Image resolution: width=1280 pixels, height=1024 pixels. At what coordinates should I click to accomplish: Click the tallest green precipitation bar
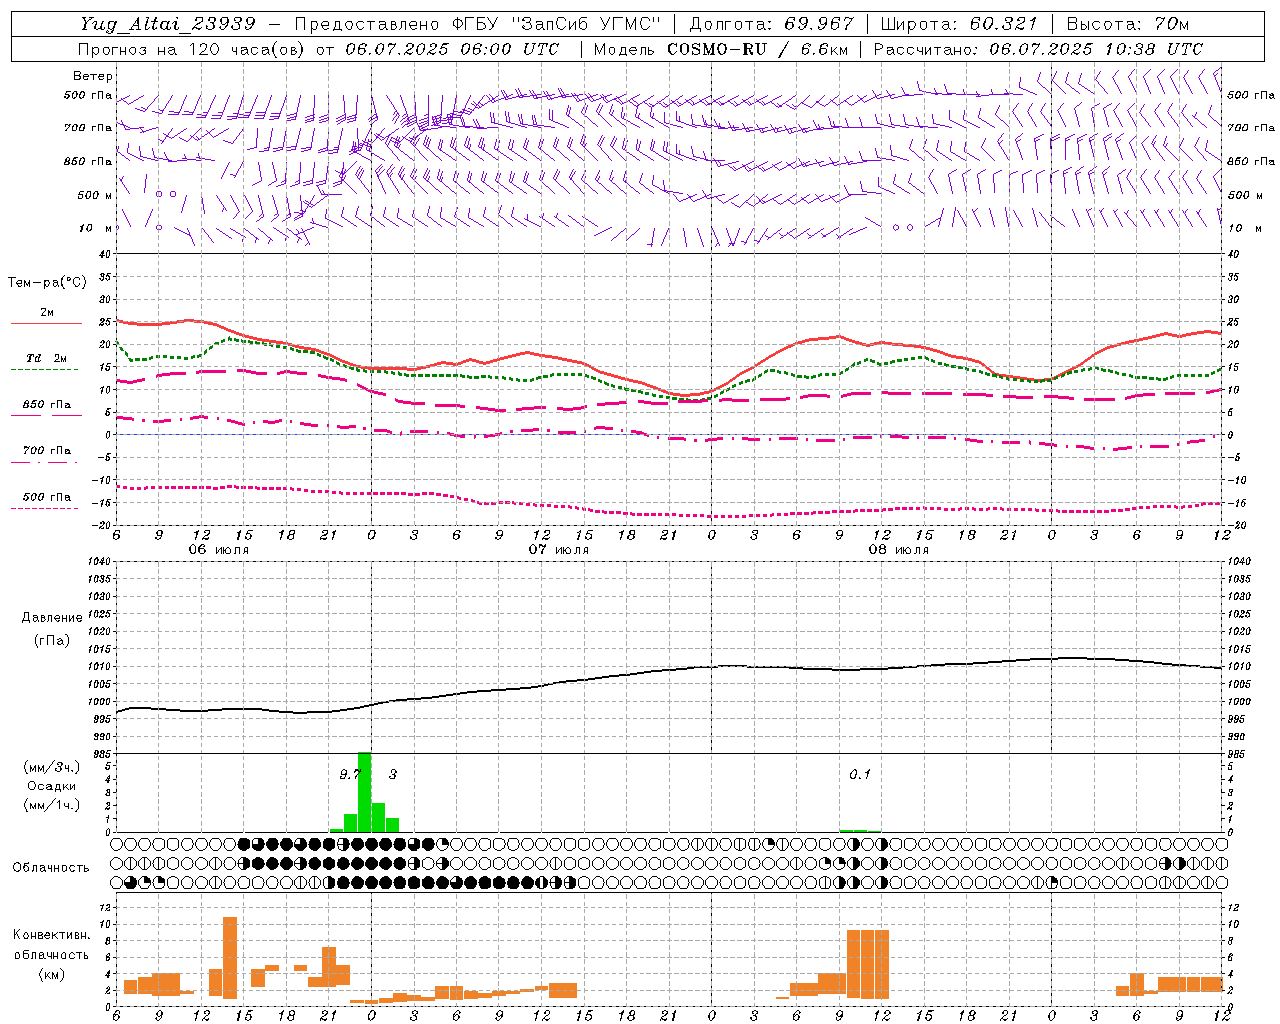364,792
